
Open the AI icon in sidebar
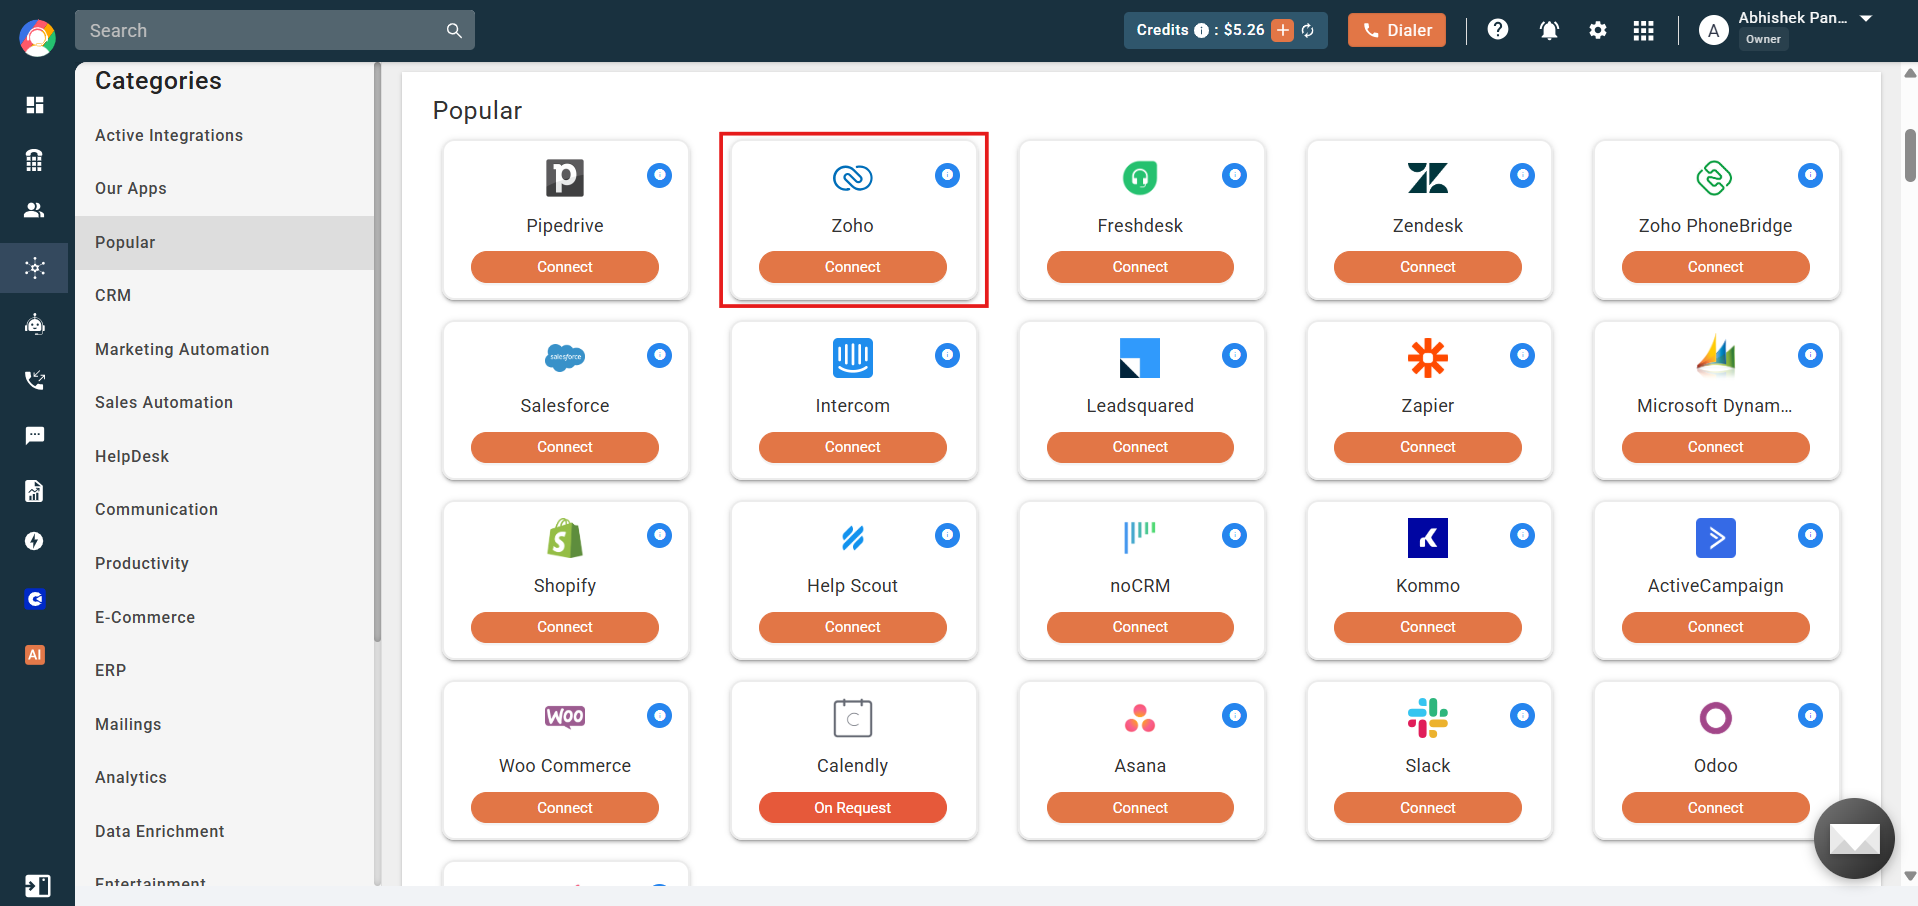(x=35, y=655)
